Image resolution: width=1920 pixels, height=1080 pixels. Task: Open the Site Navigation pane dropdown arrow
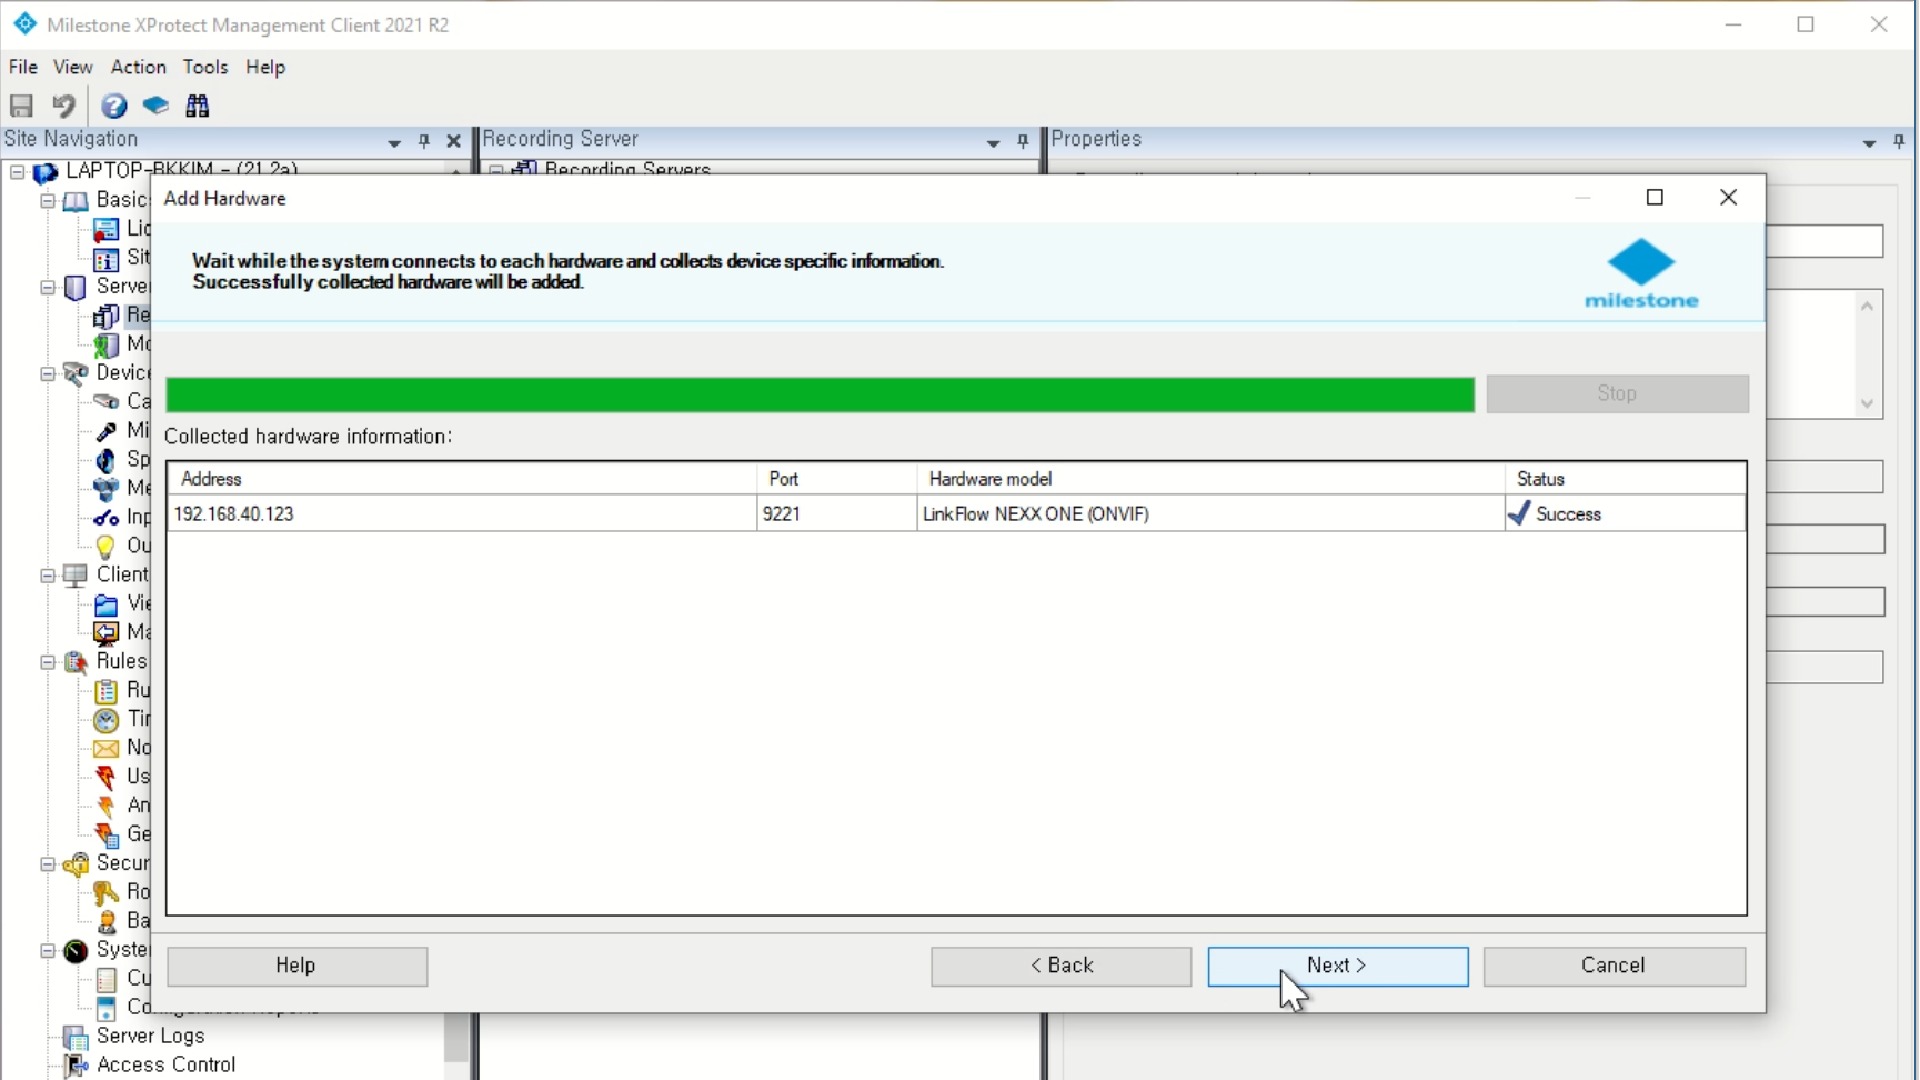tap(394, 142)
